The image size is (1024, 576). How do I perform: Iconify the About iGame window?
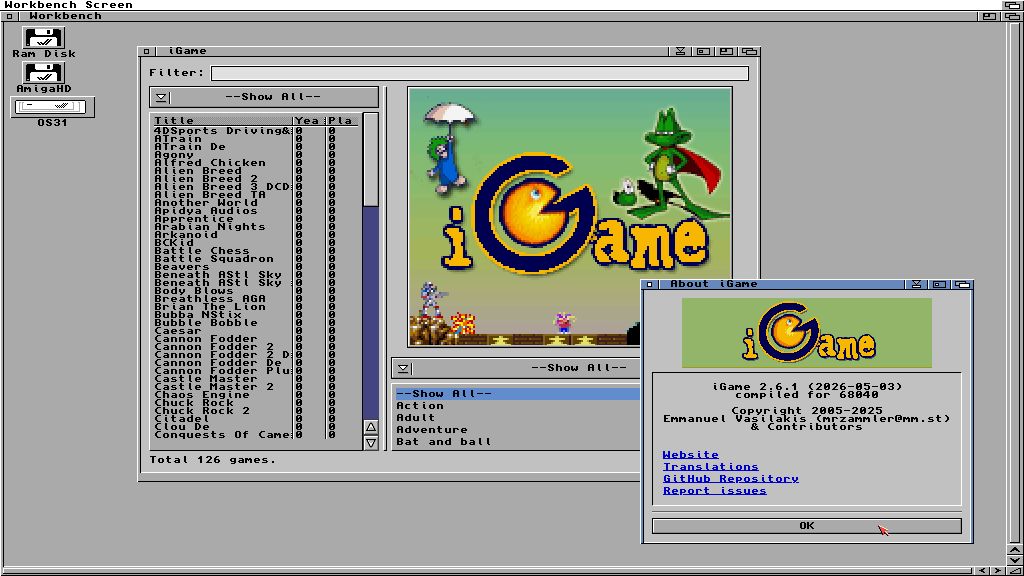[916, 284]
